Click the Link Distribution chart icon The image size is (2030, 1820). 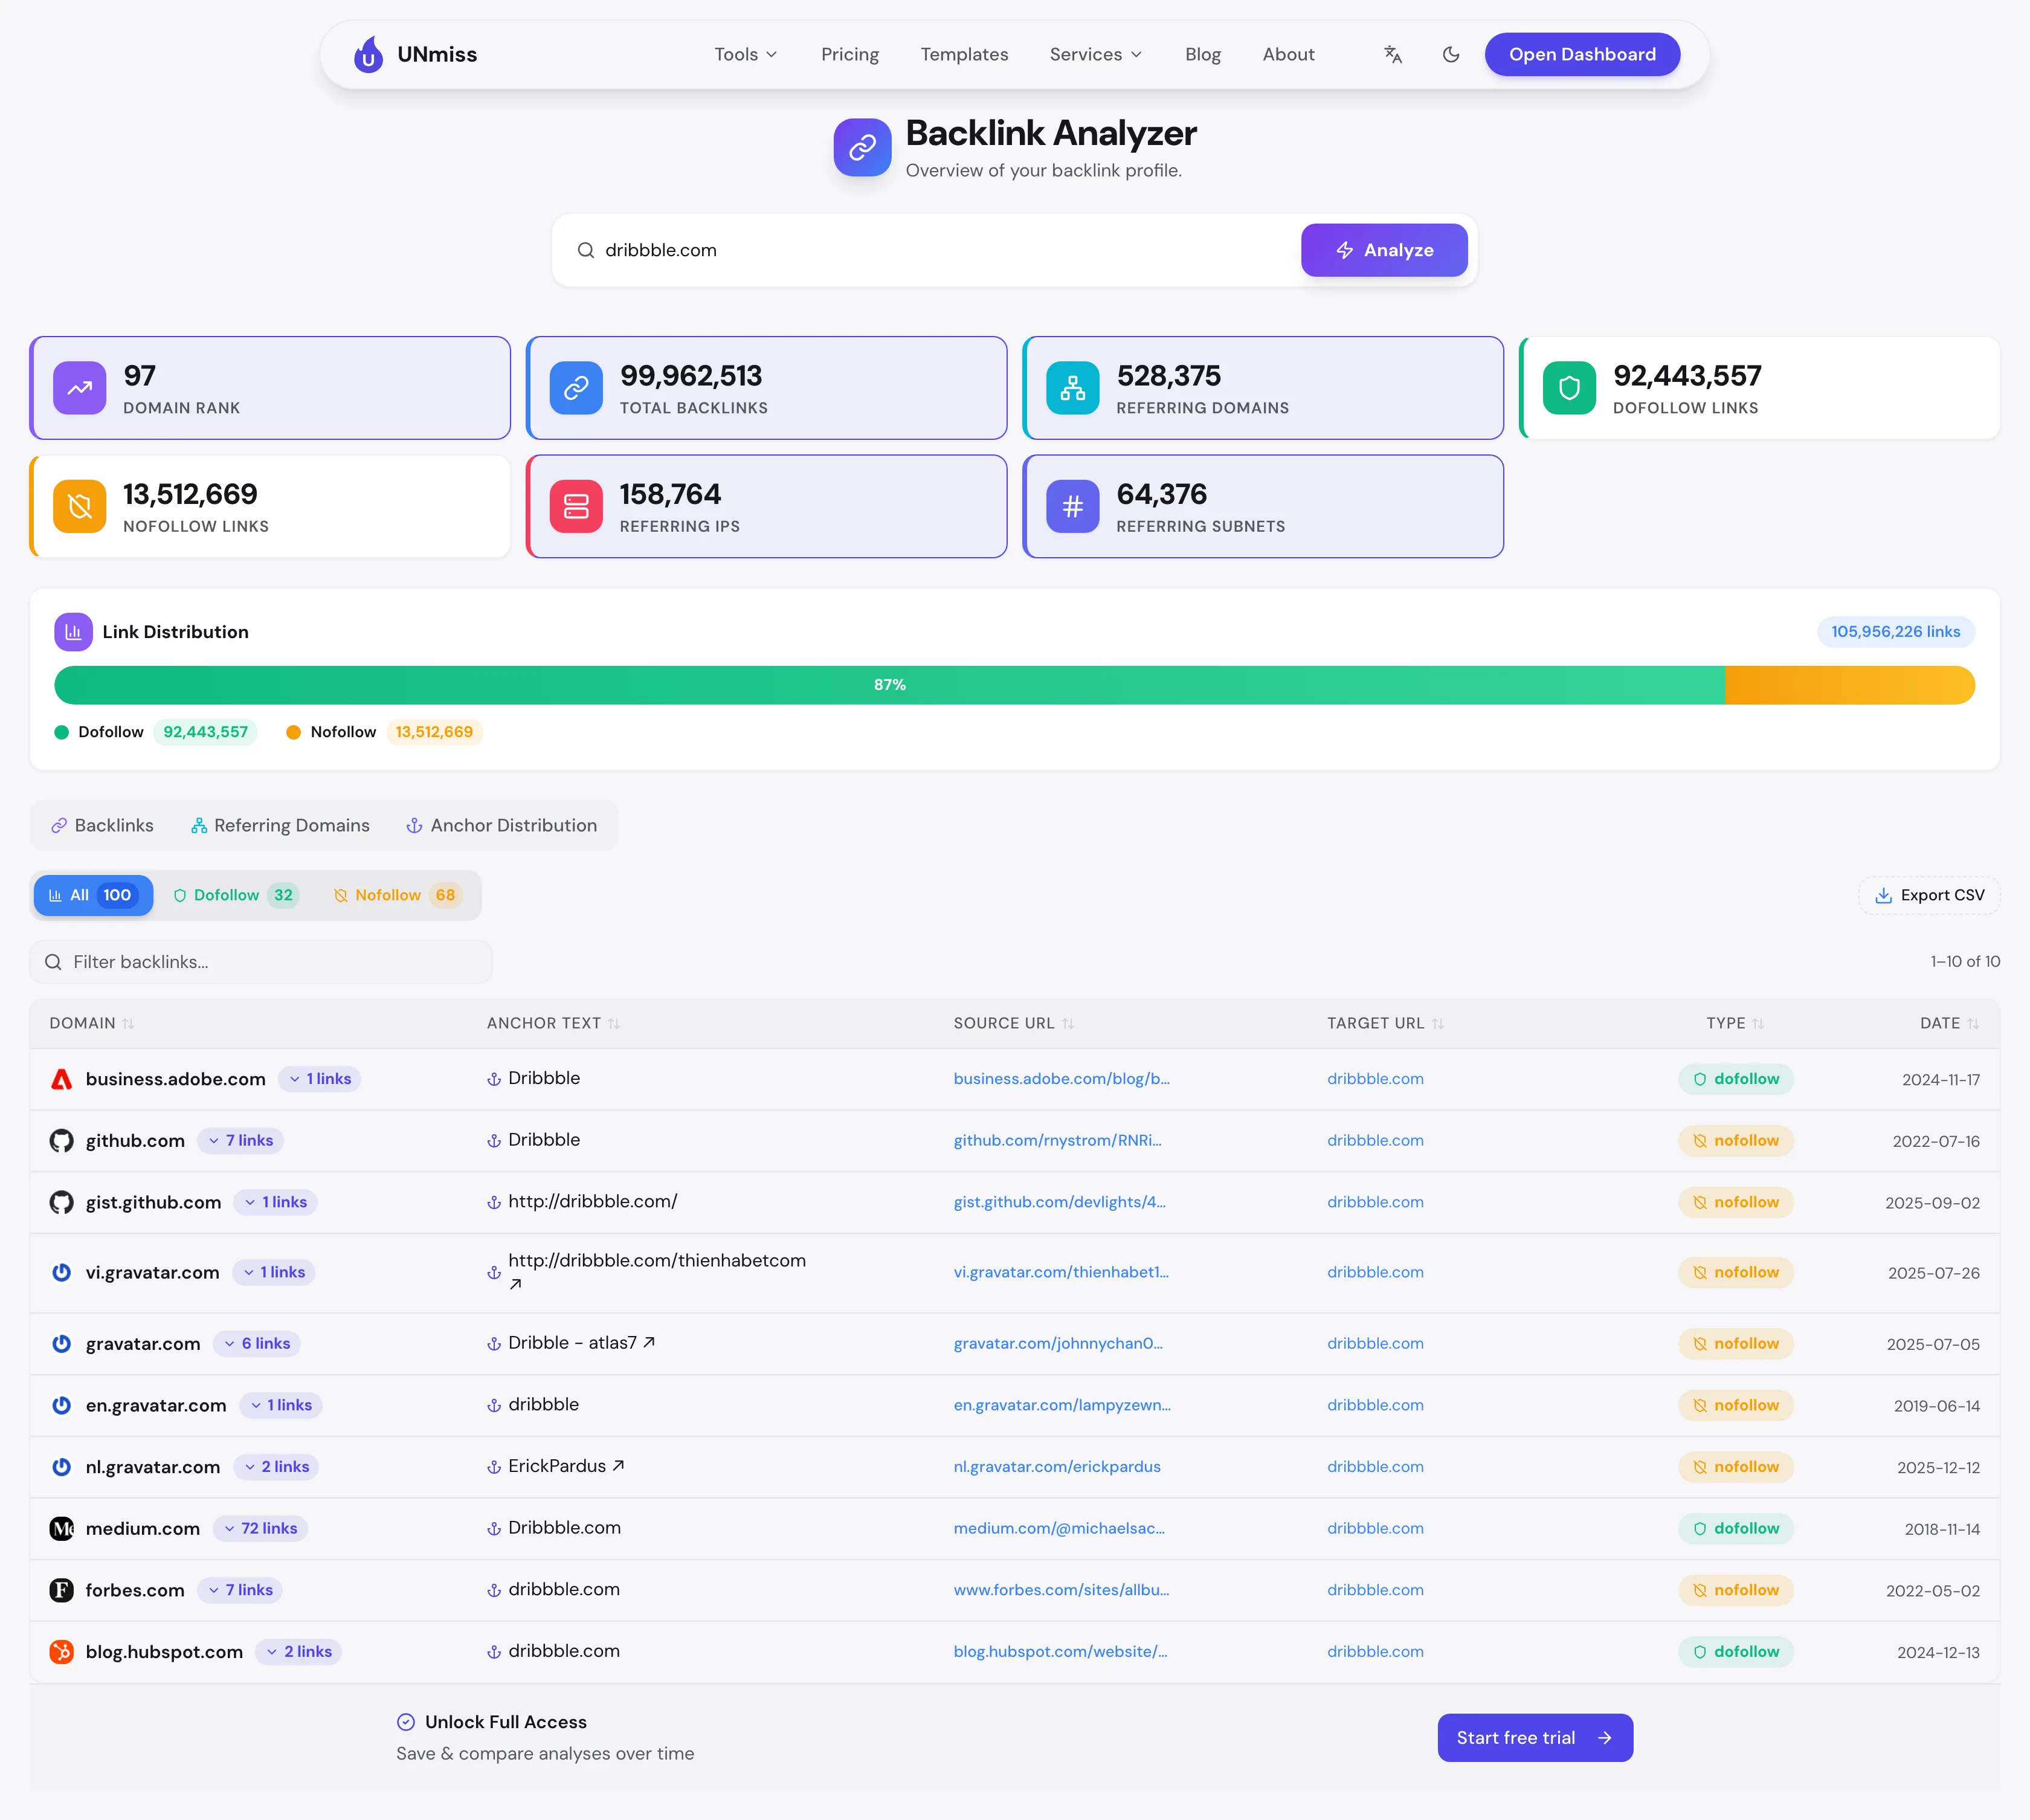tap(73, 632)
